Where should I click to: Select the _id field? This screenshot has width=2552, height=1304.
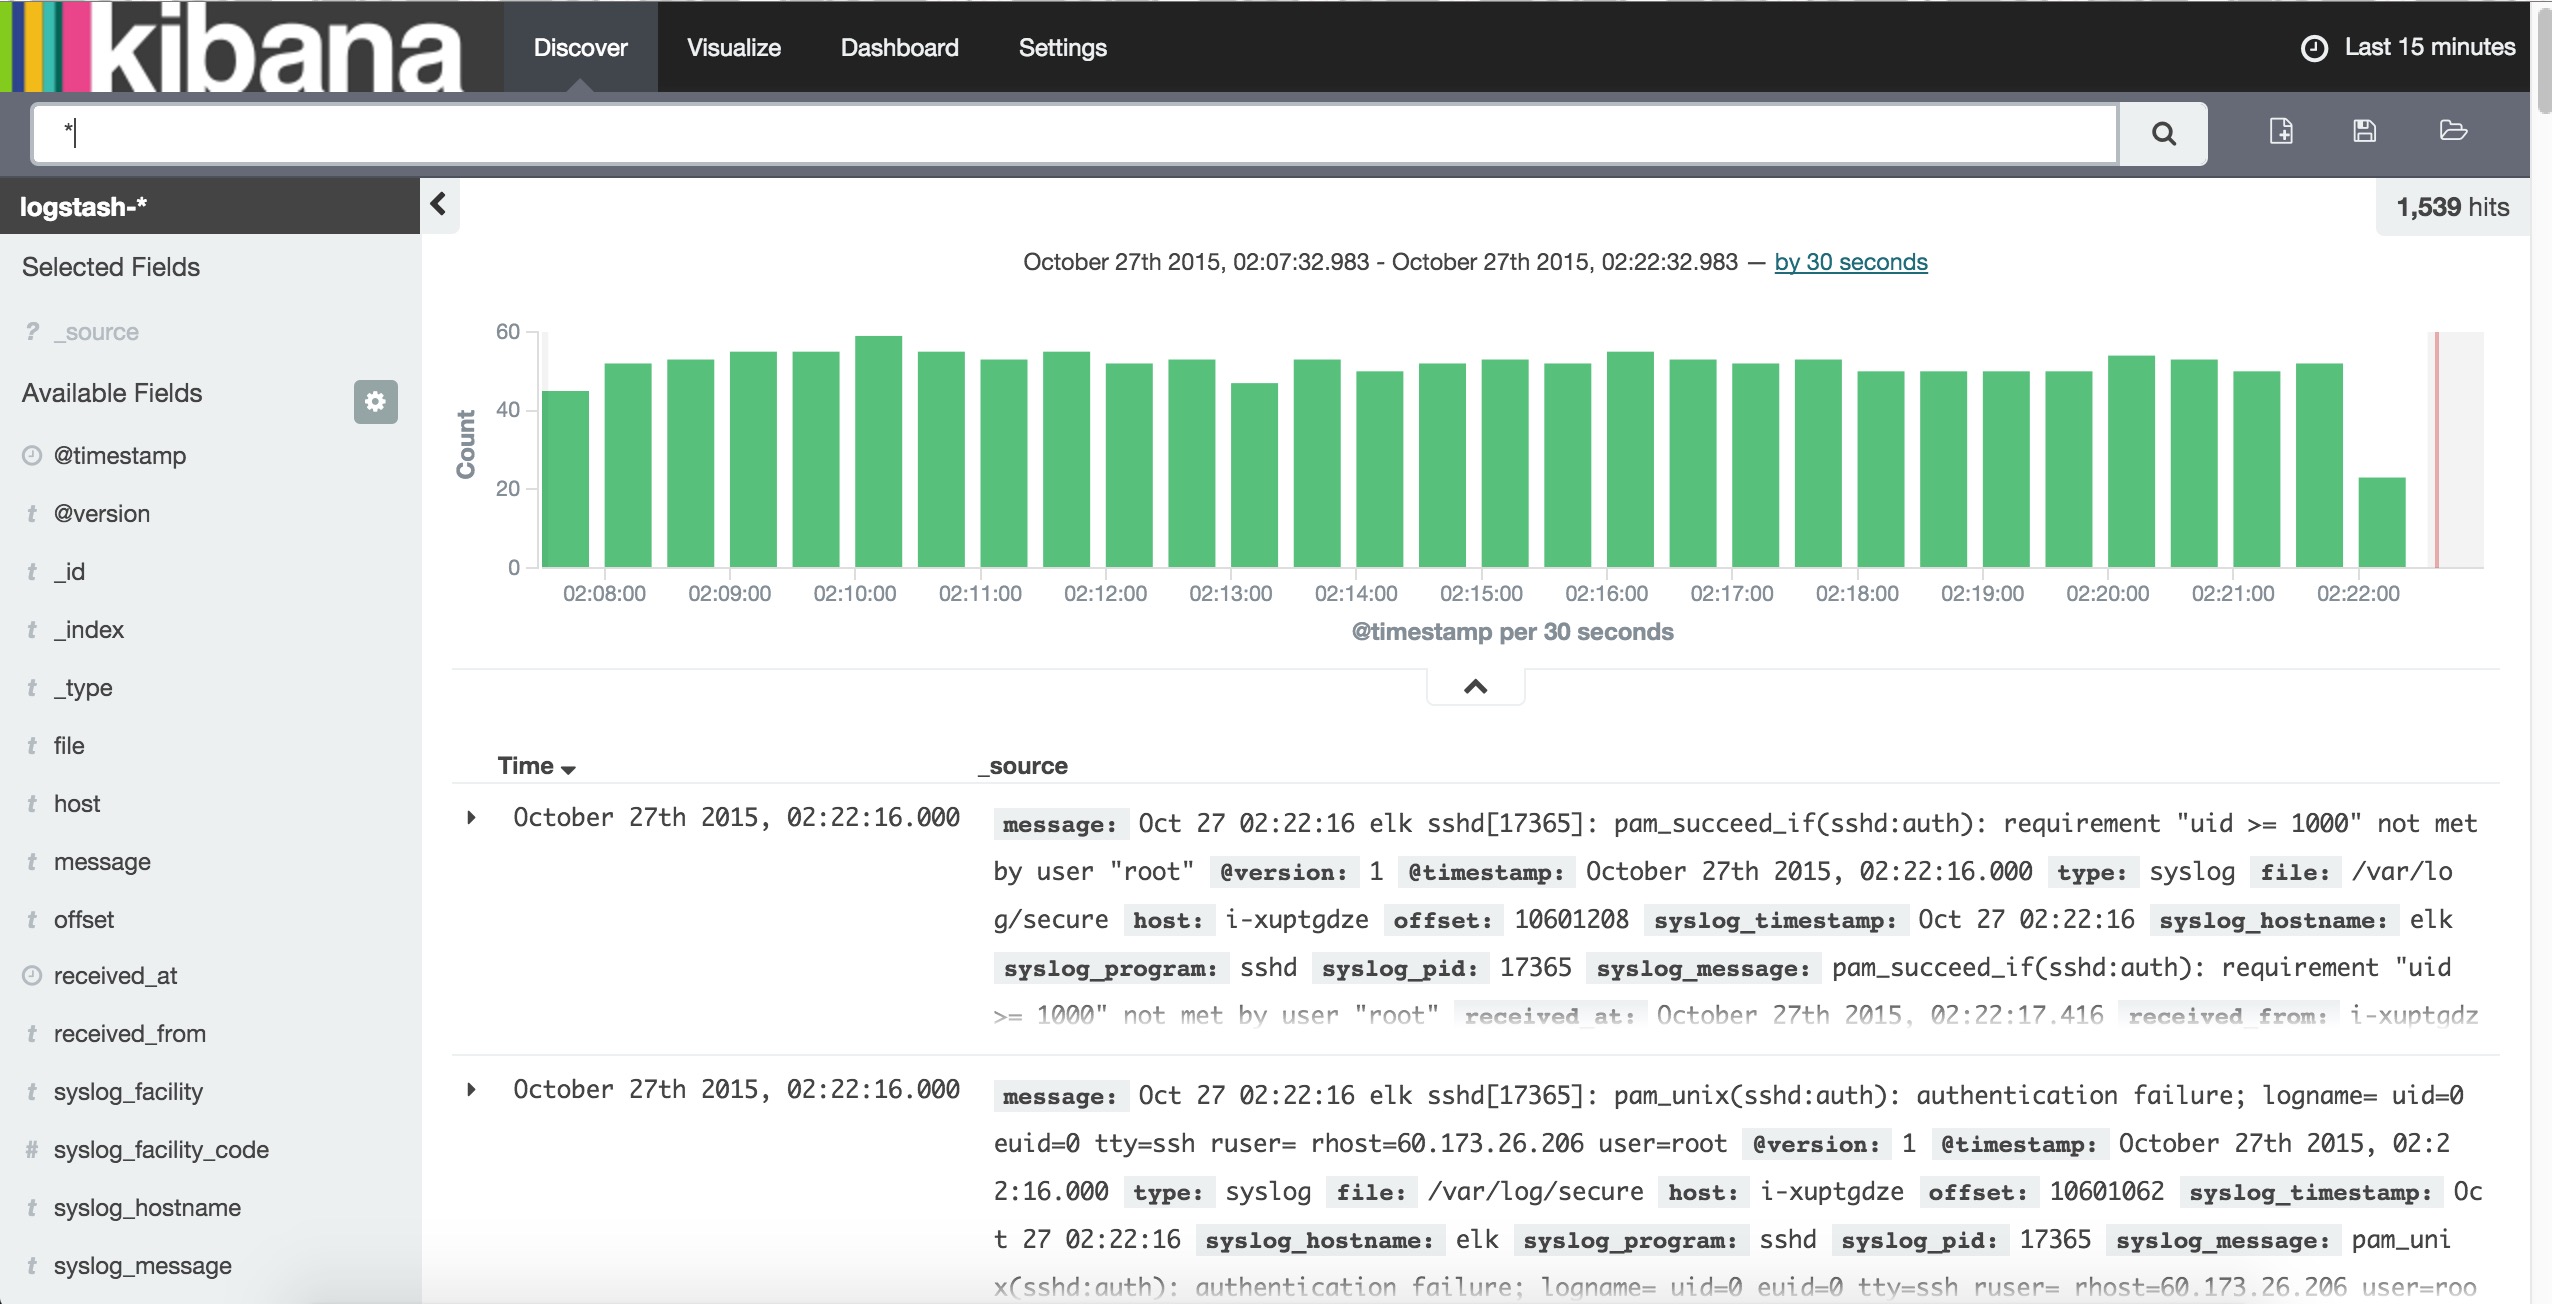click(x=69, y=572)
